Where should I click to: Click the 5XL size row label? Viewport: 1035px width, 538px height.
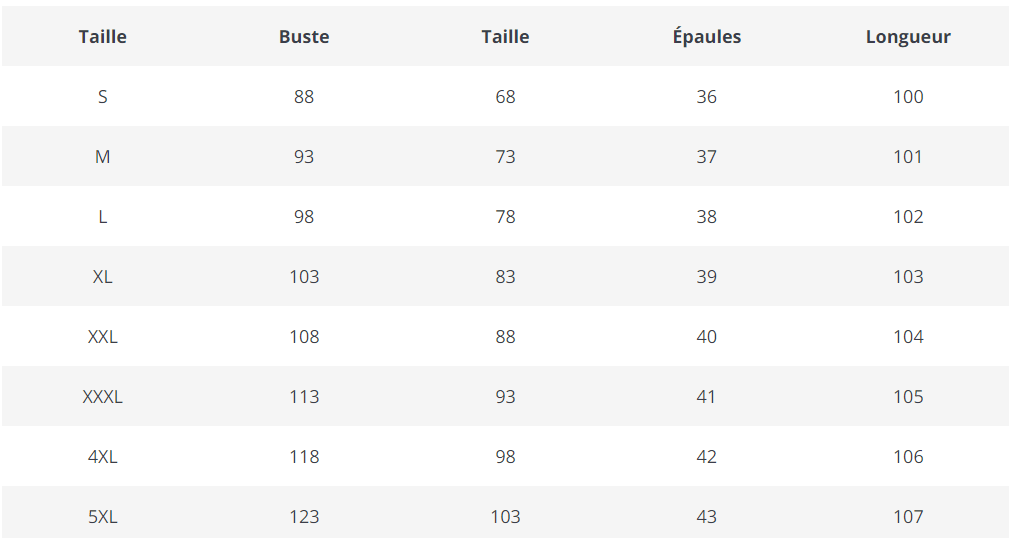(103, 517)
